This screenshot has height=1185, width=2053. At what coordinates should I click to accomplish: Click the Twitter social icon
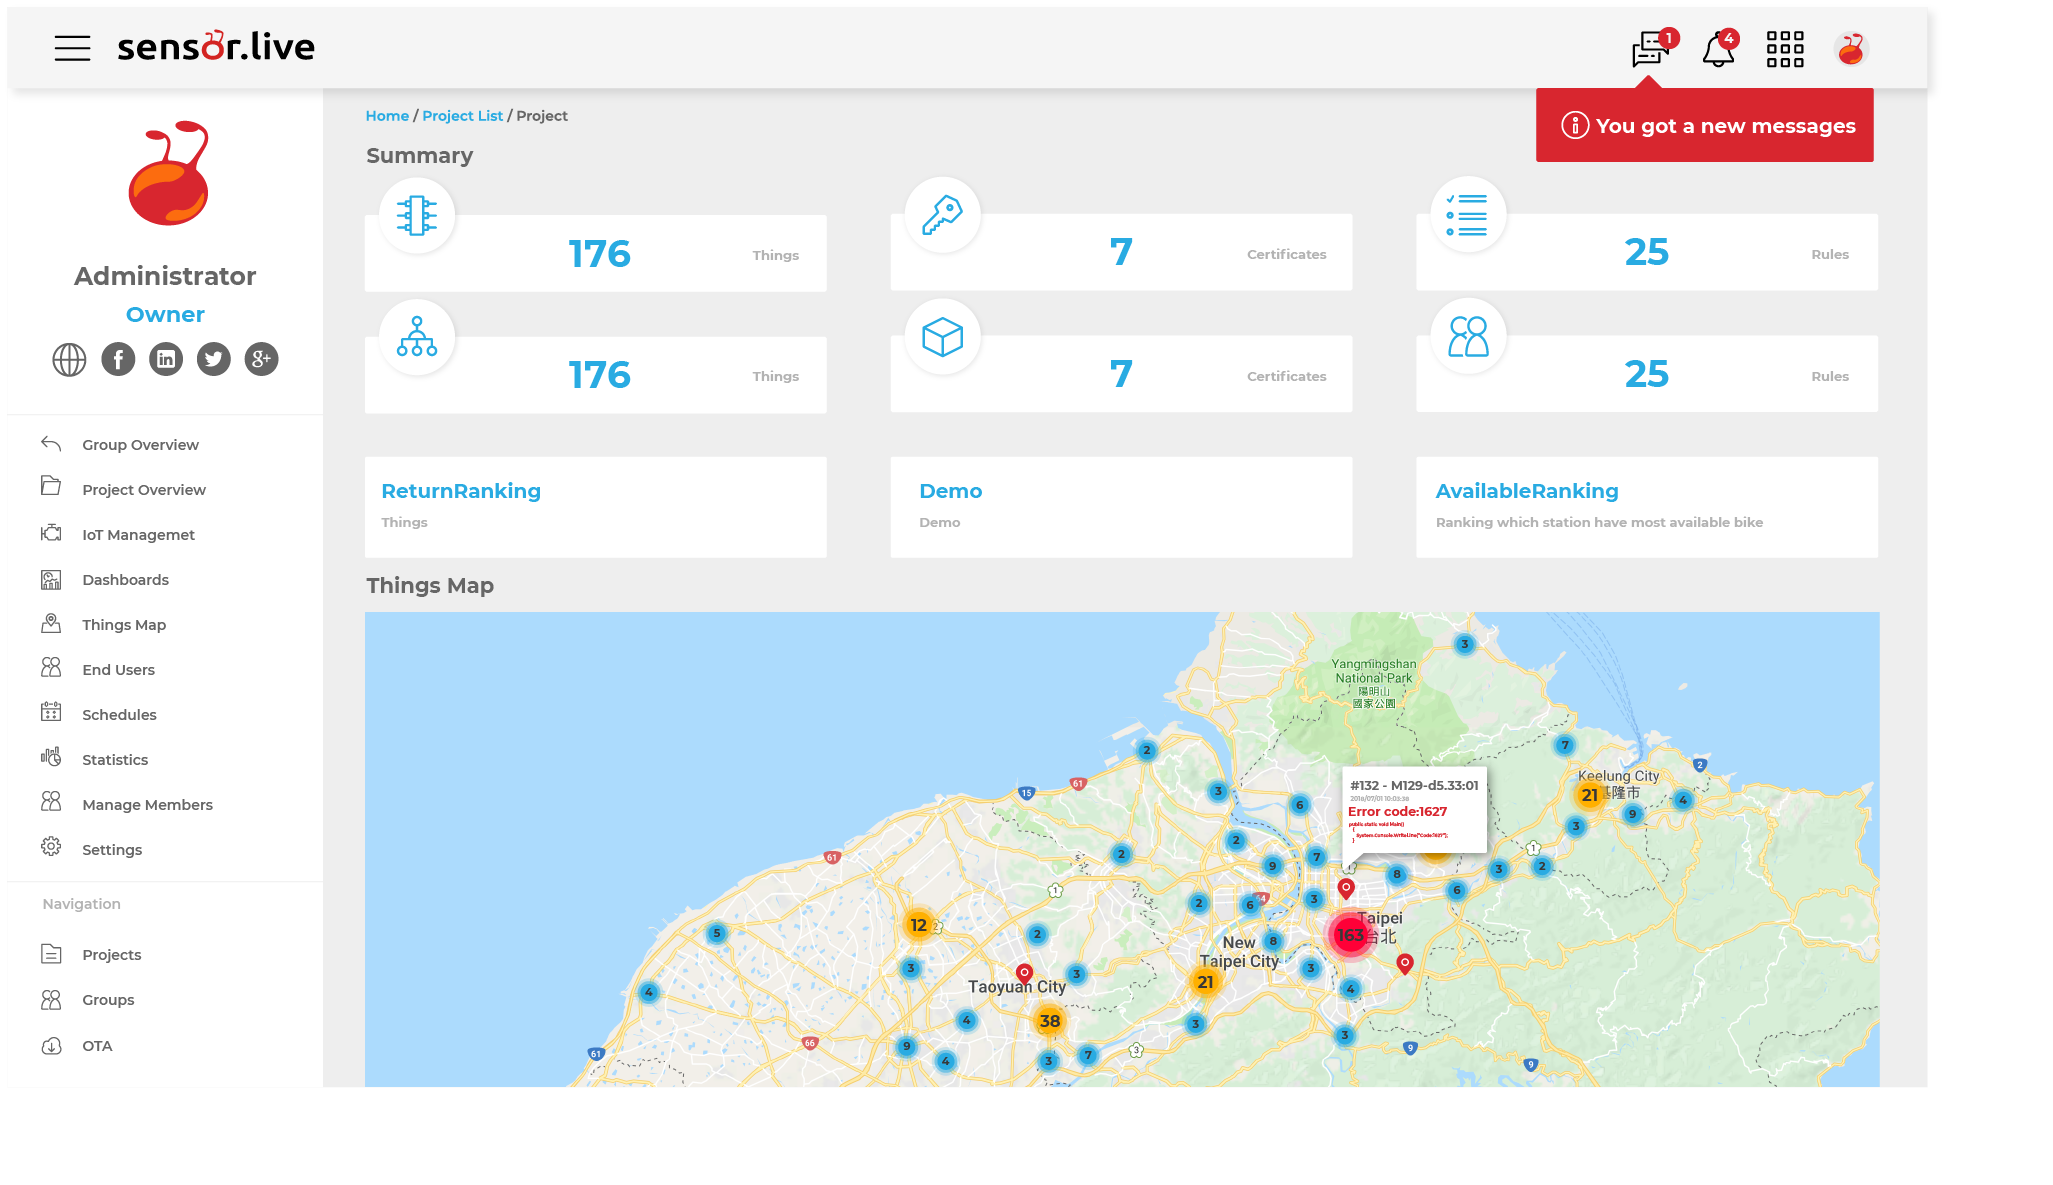213,359
